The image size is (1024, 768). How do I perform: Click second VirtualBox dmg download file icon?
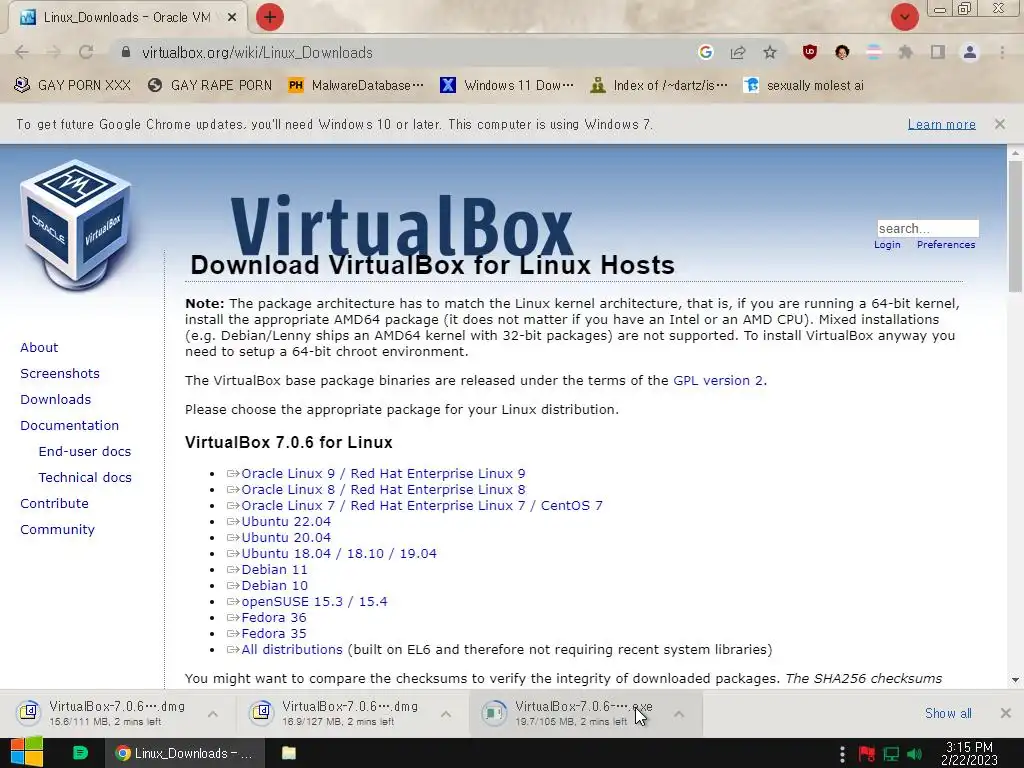point(261,712)
